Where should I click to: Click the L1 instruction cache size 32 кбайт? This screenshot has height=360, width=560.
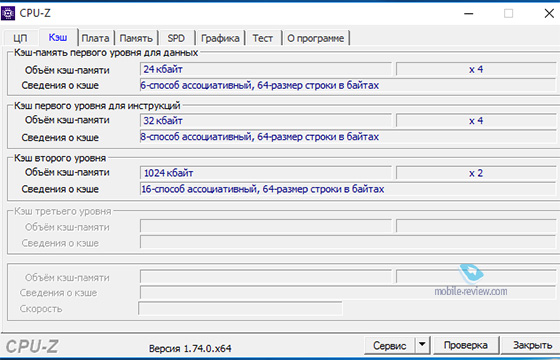pos(266,120)
